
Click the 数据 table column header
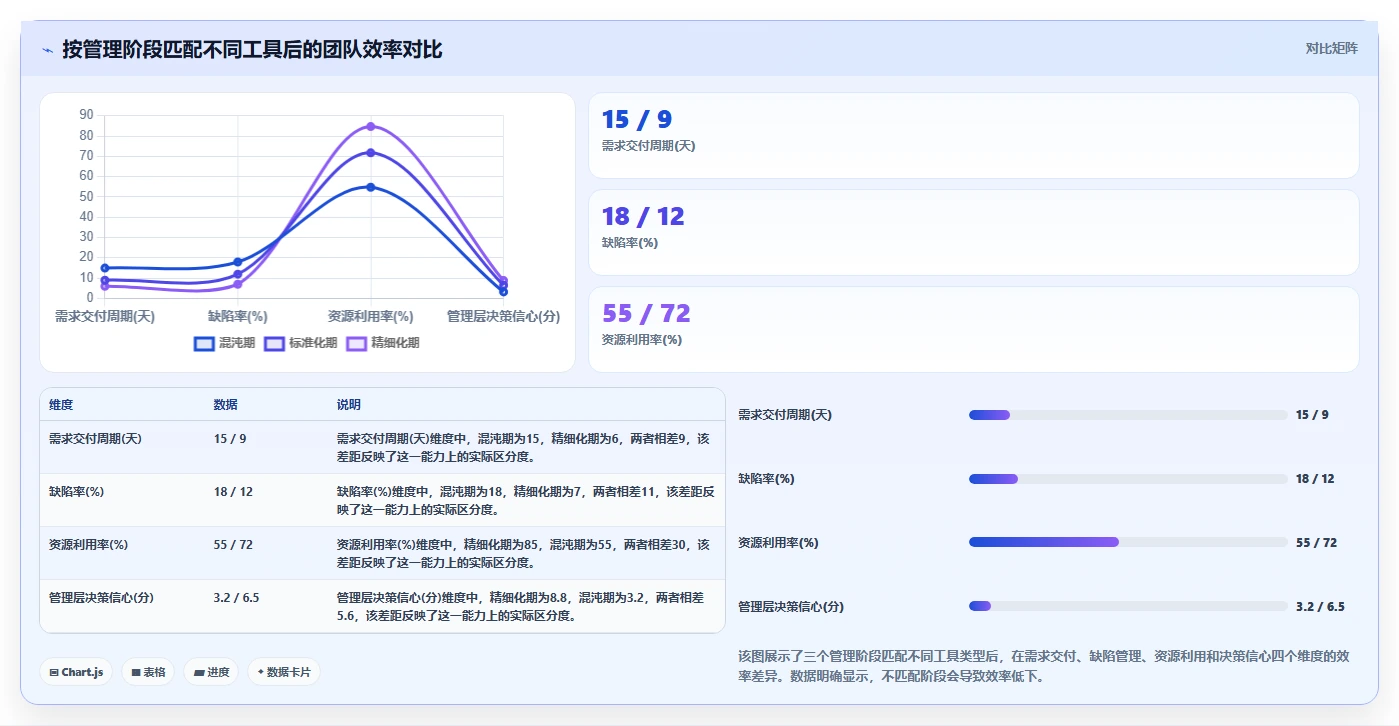click(225, 405)
